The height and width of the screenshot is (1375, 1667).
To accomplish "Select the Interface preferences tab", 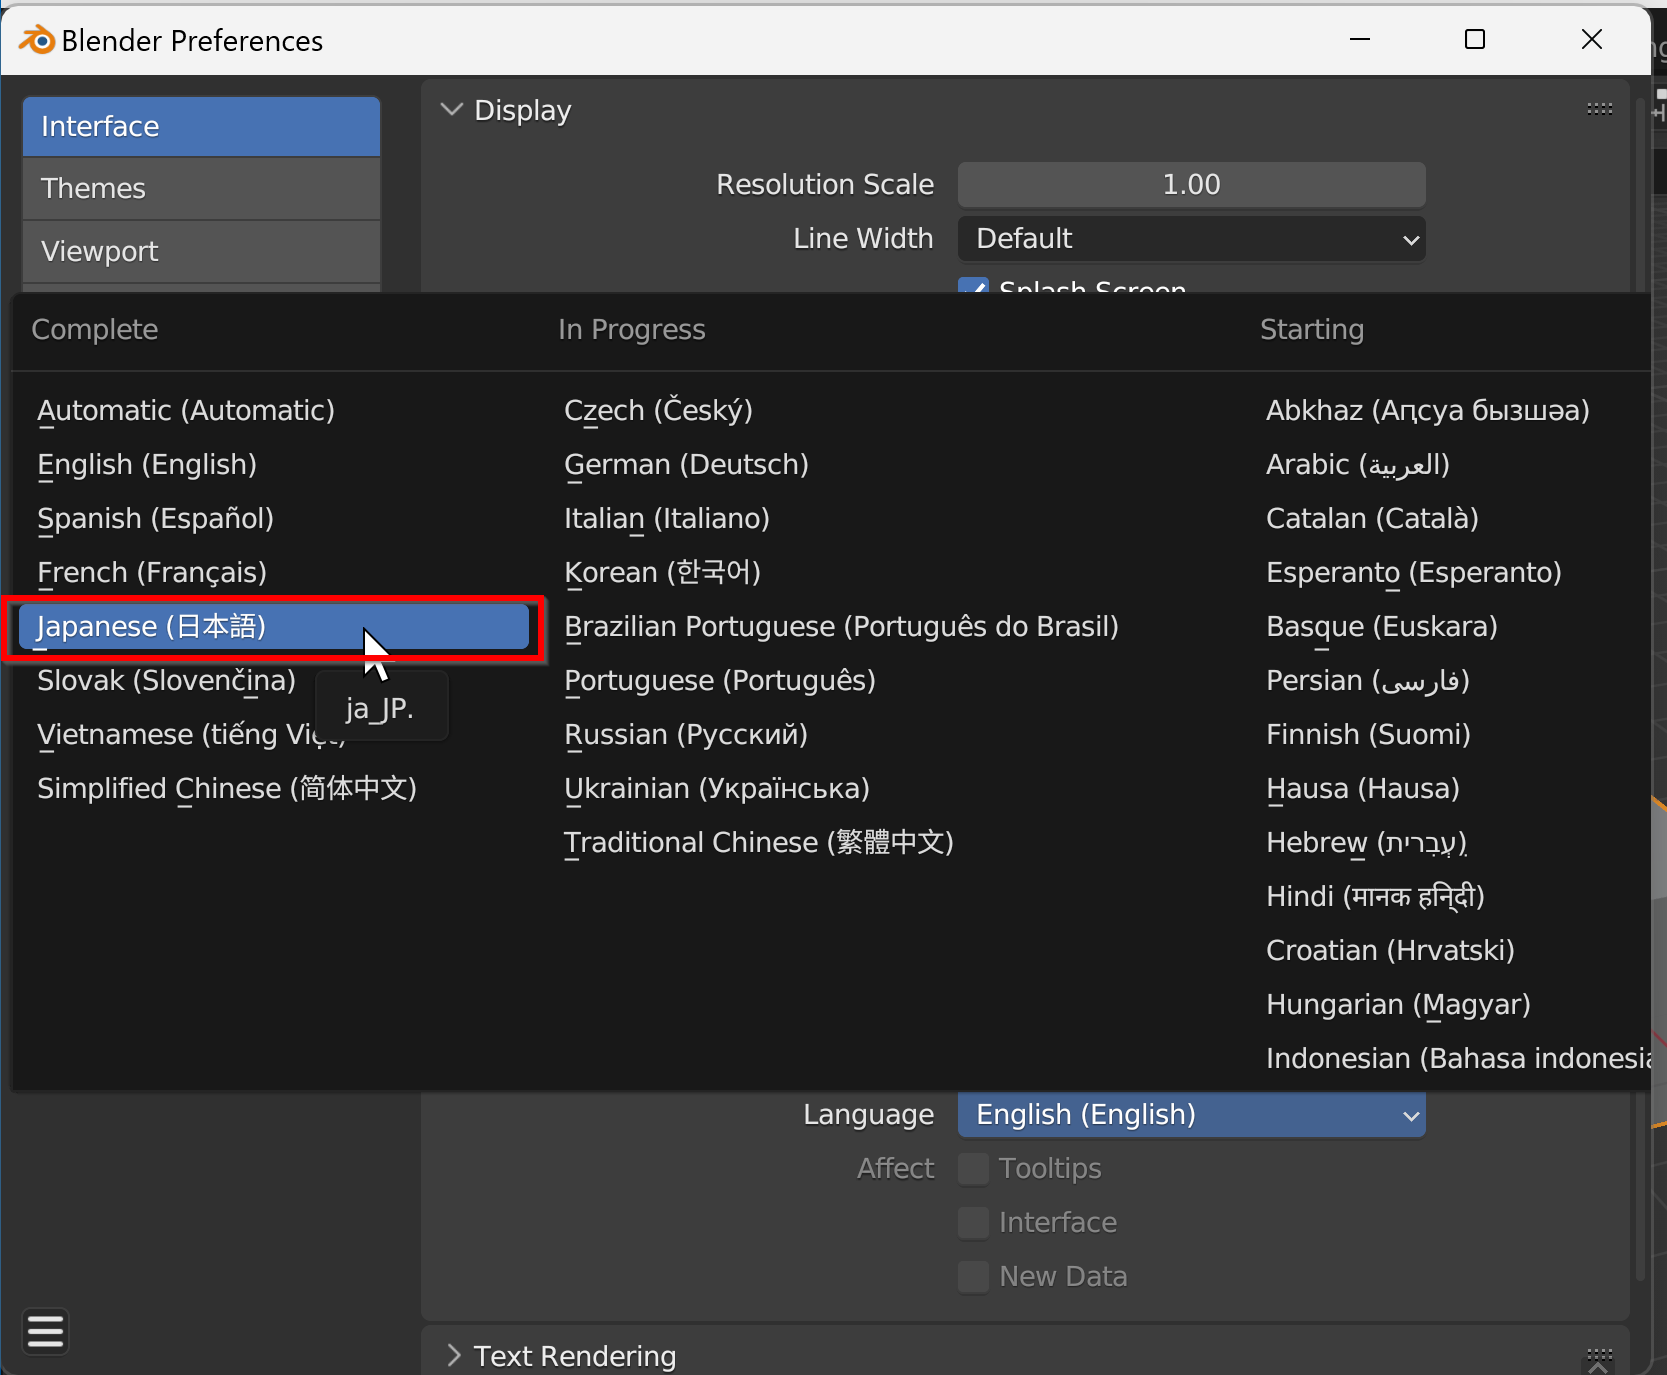I will tap(201, 127).
